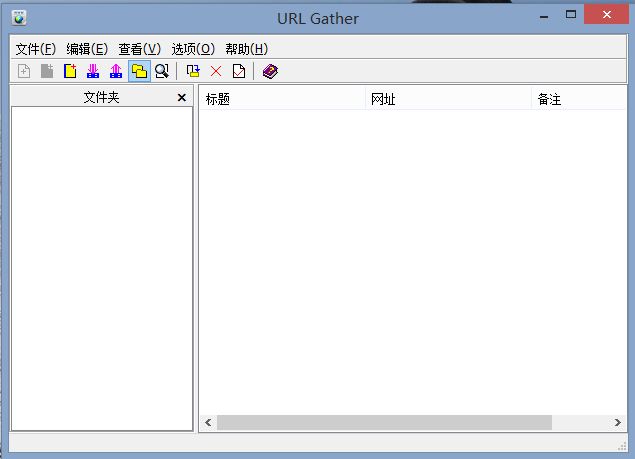The height and width of the screenshot is (459, 635).
Task: Click the import down-arrow icon
Action: click(93, 72)
